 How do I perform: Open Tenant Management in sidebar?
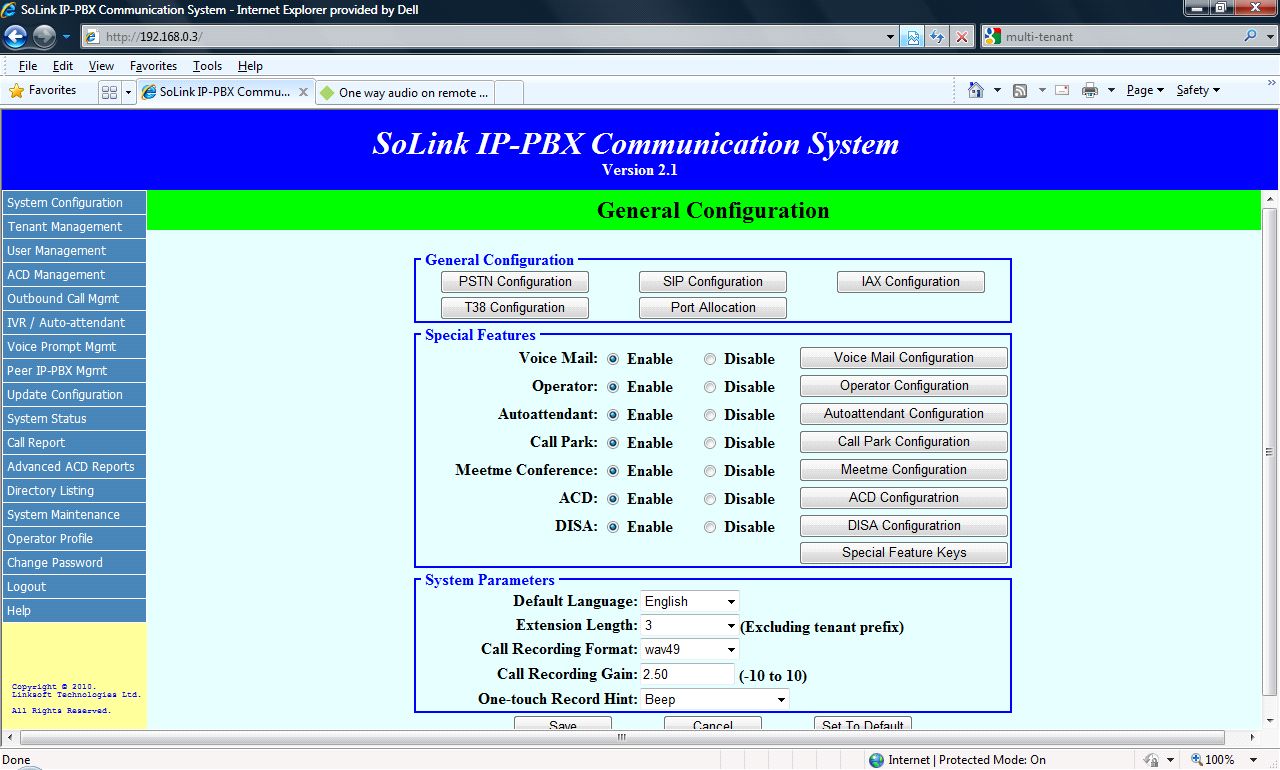click(74, 227)
